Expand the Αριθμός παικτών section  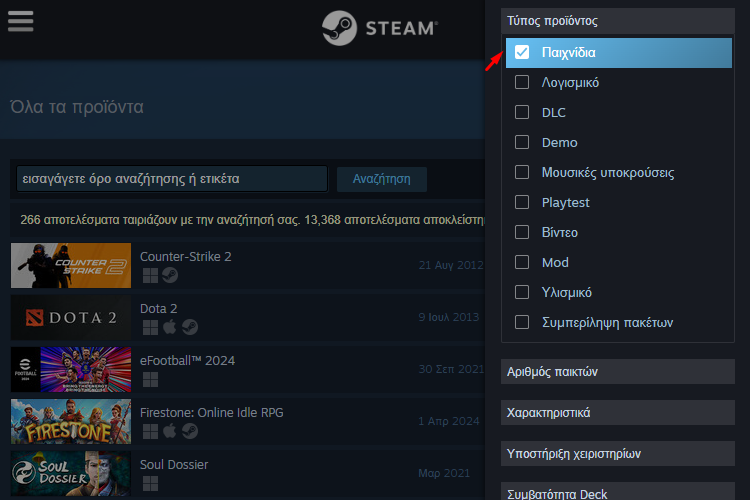pyautogui.click(x=618, y=372)
